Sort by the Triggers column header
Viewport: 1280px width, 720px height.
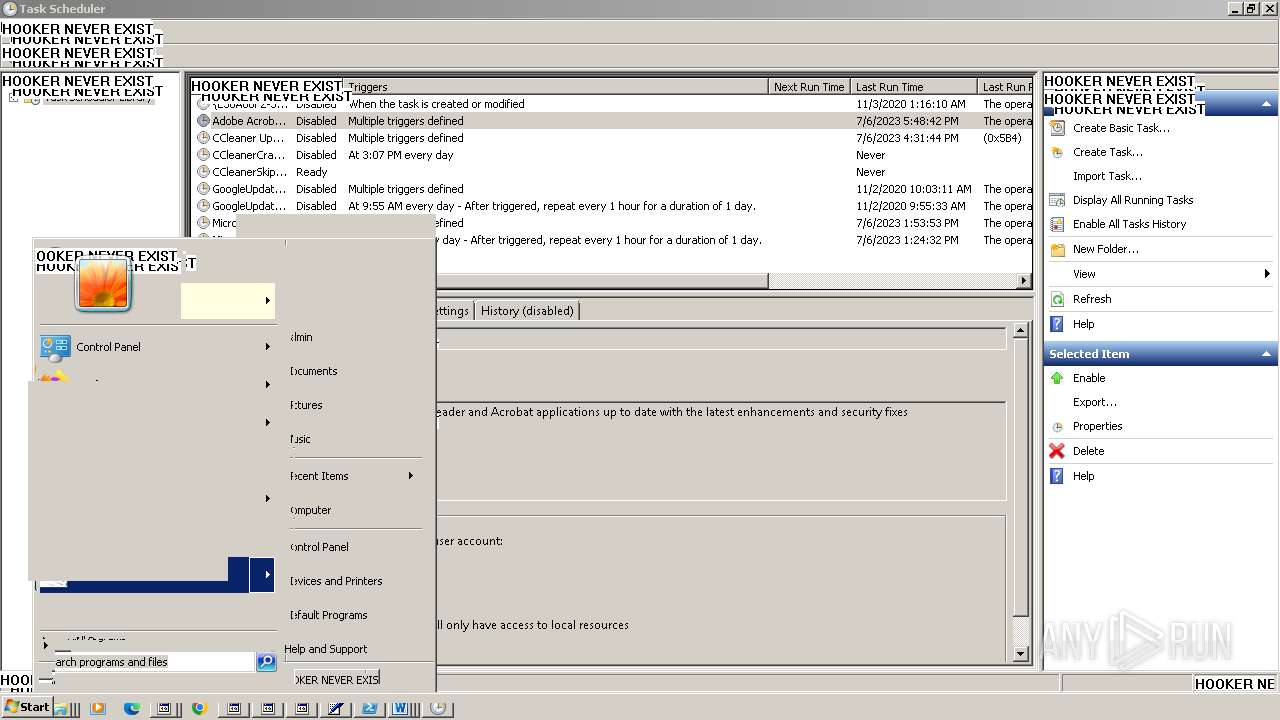pos(556,87)
